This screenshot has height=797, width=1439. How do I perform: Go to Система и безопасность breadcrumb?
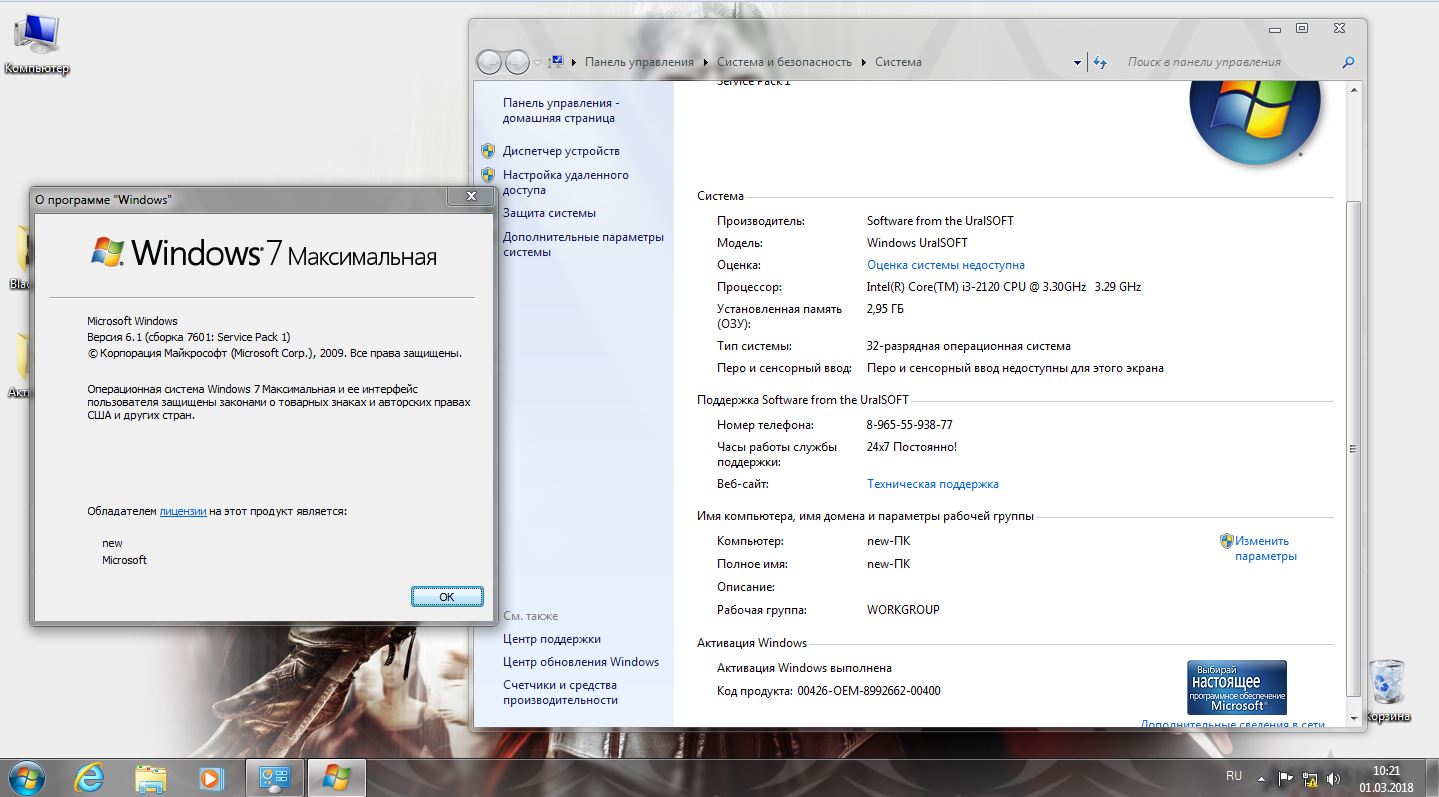(784, 62)
